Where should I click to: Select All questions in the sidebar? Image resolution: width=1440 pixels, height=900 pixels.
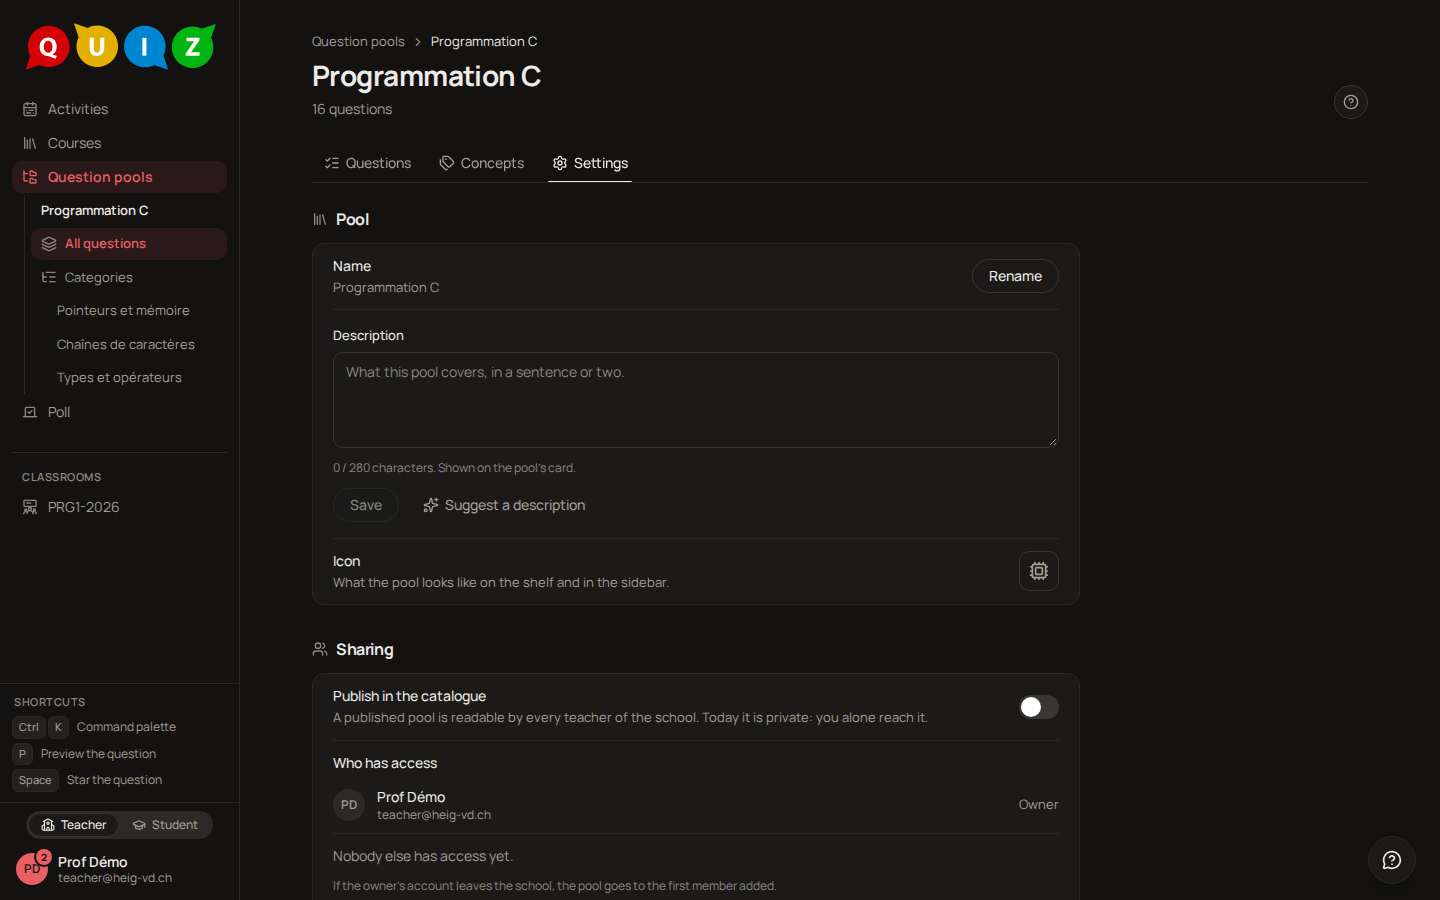coord(129,244)
